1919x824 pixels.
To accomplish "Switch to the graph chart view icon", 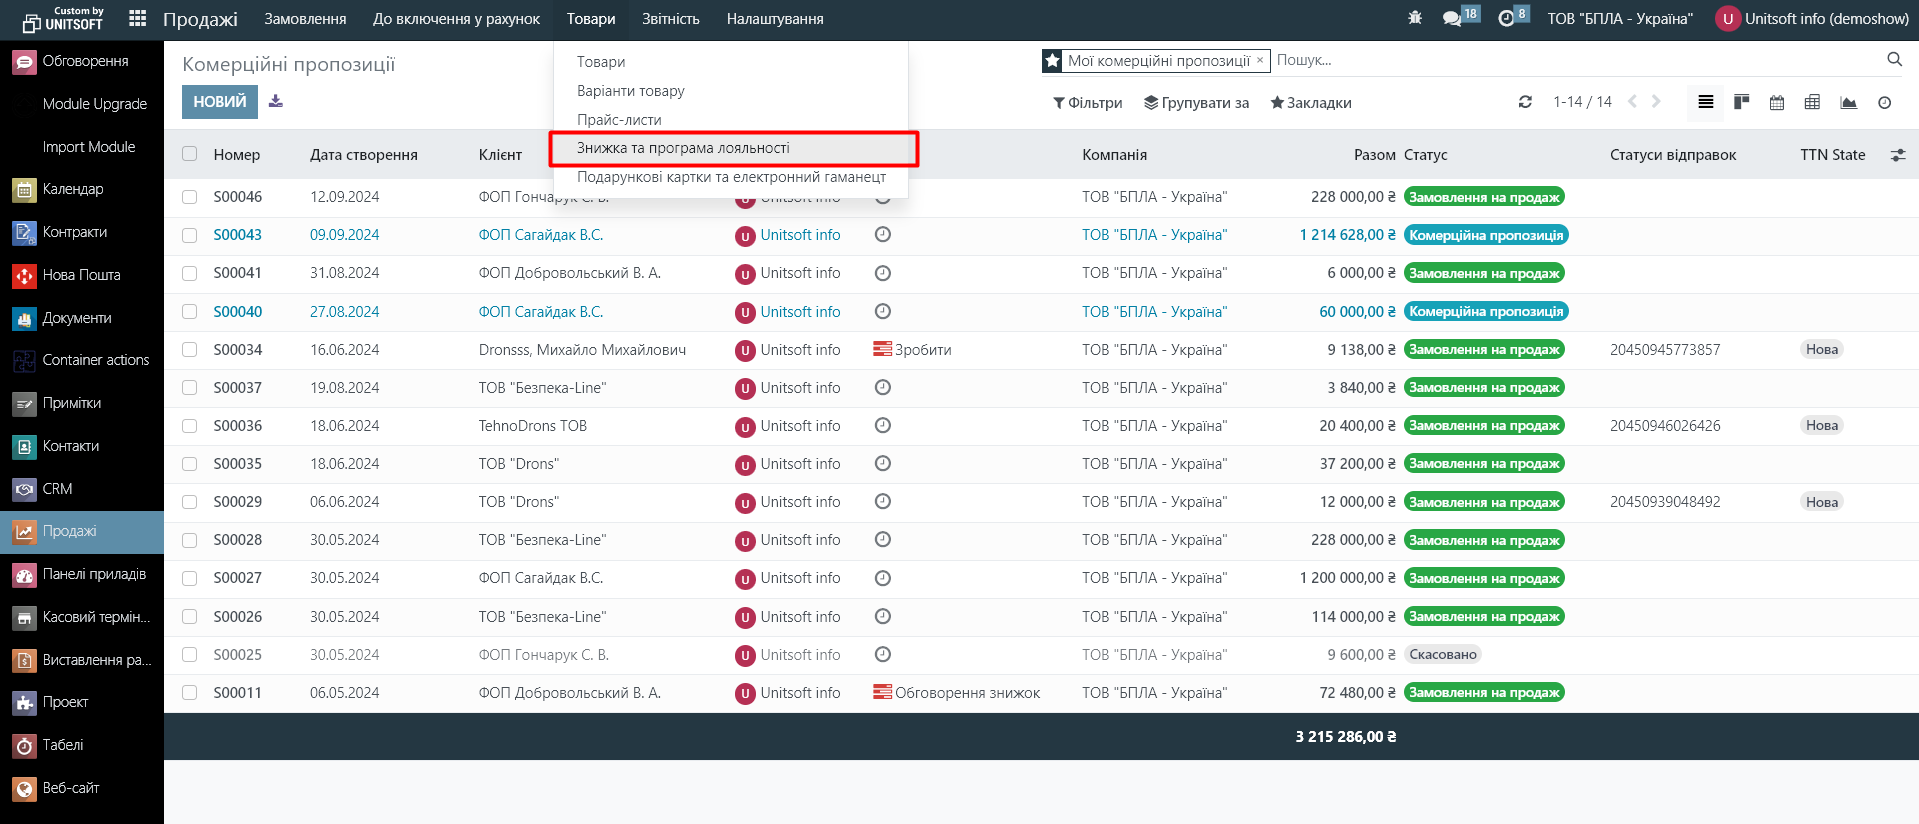I will (1848, 102).
